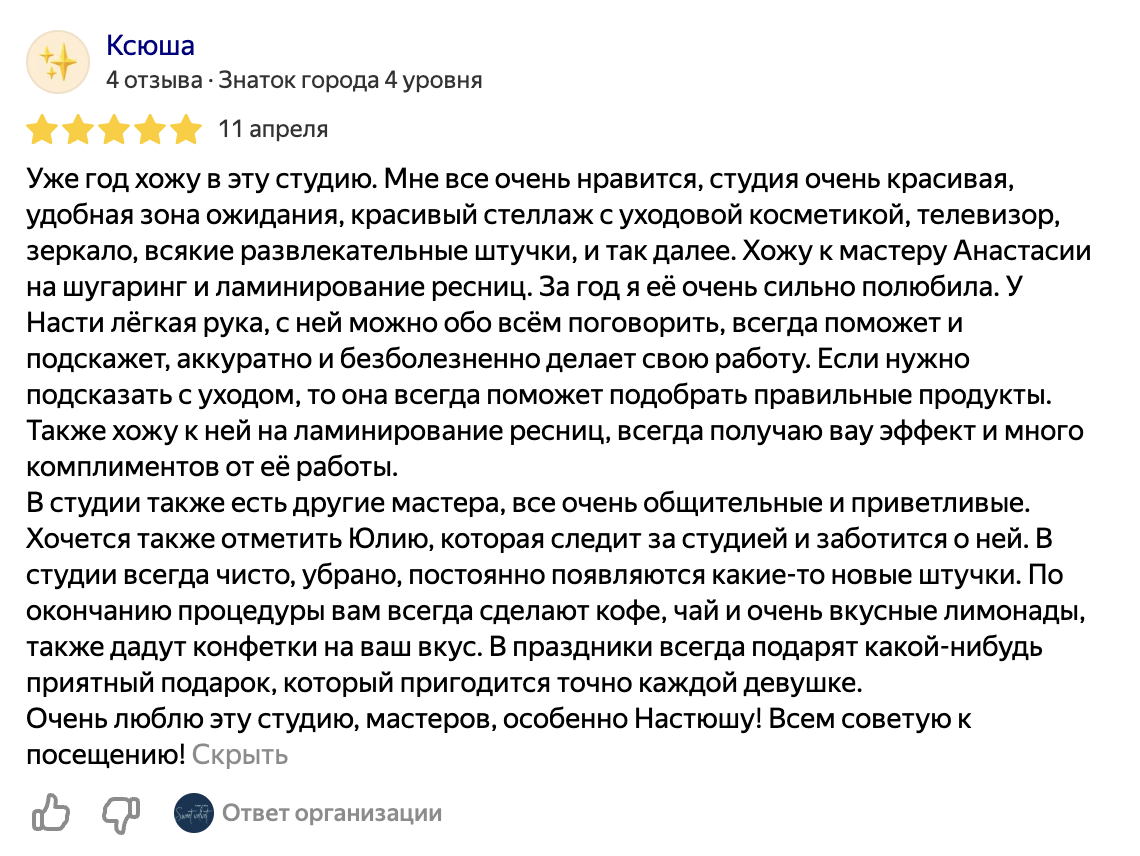The image size is (1140, 856).
Task: Click the 4 отзыва count
Action: pyautogui.click(x=154, y=80)
